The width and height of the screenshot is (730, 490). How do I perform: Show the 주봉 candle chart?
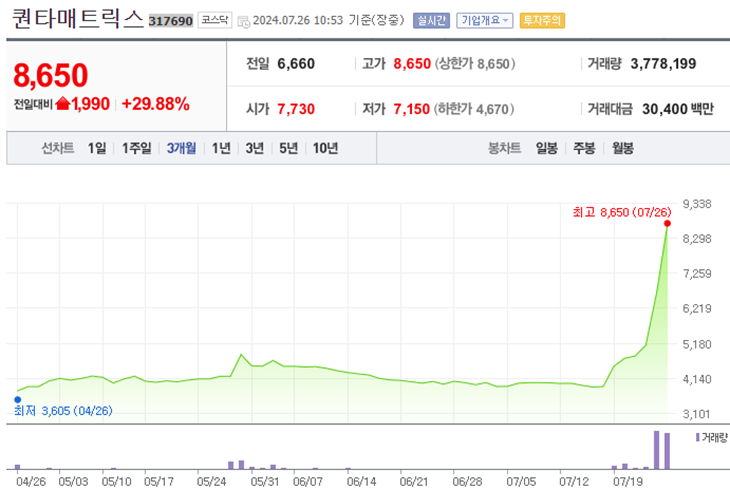click(x=584, y=148)
